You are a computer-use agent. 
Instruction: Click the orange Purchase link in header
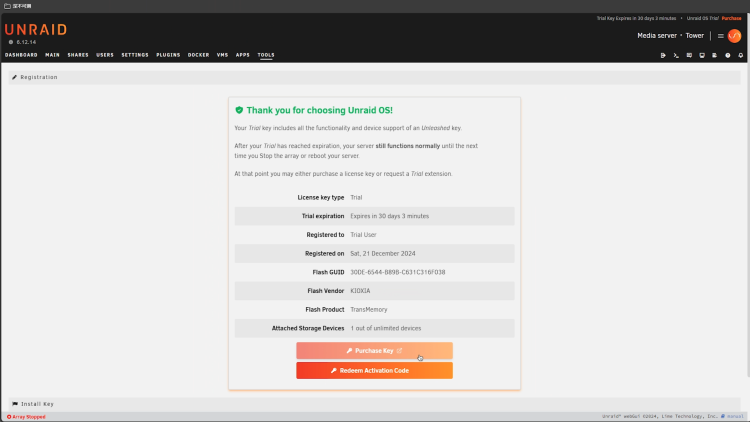[x=731, y=18]
